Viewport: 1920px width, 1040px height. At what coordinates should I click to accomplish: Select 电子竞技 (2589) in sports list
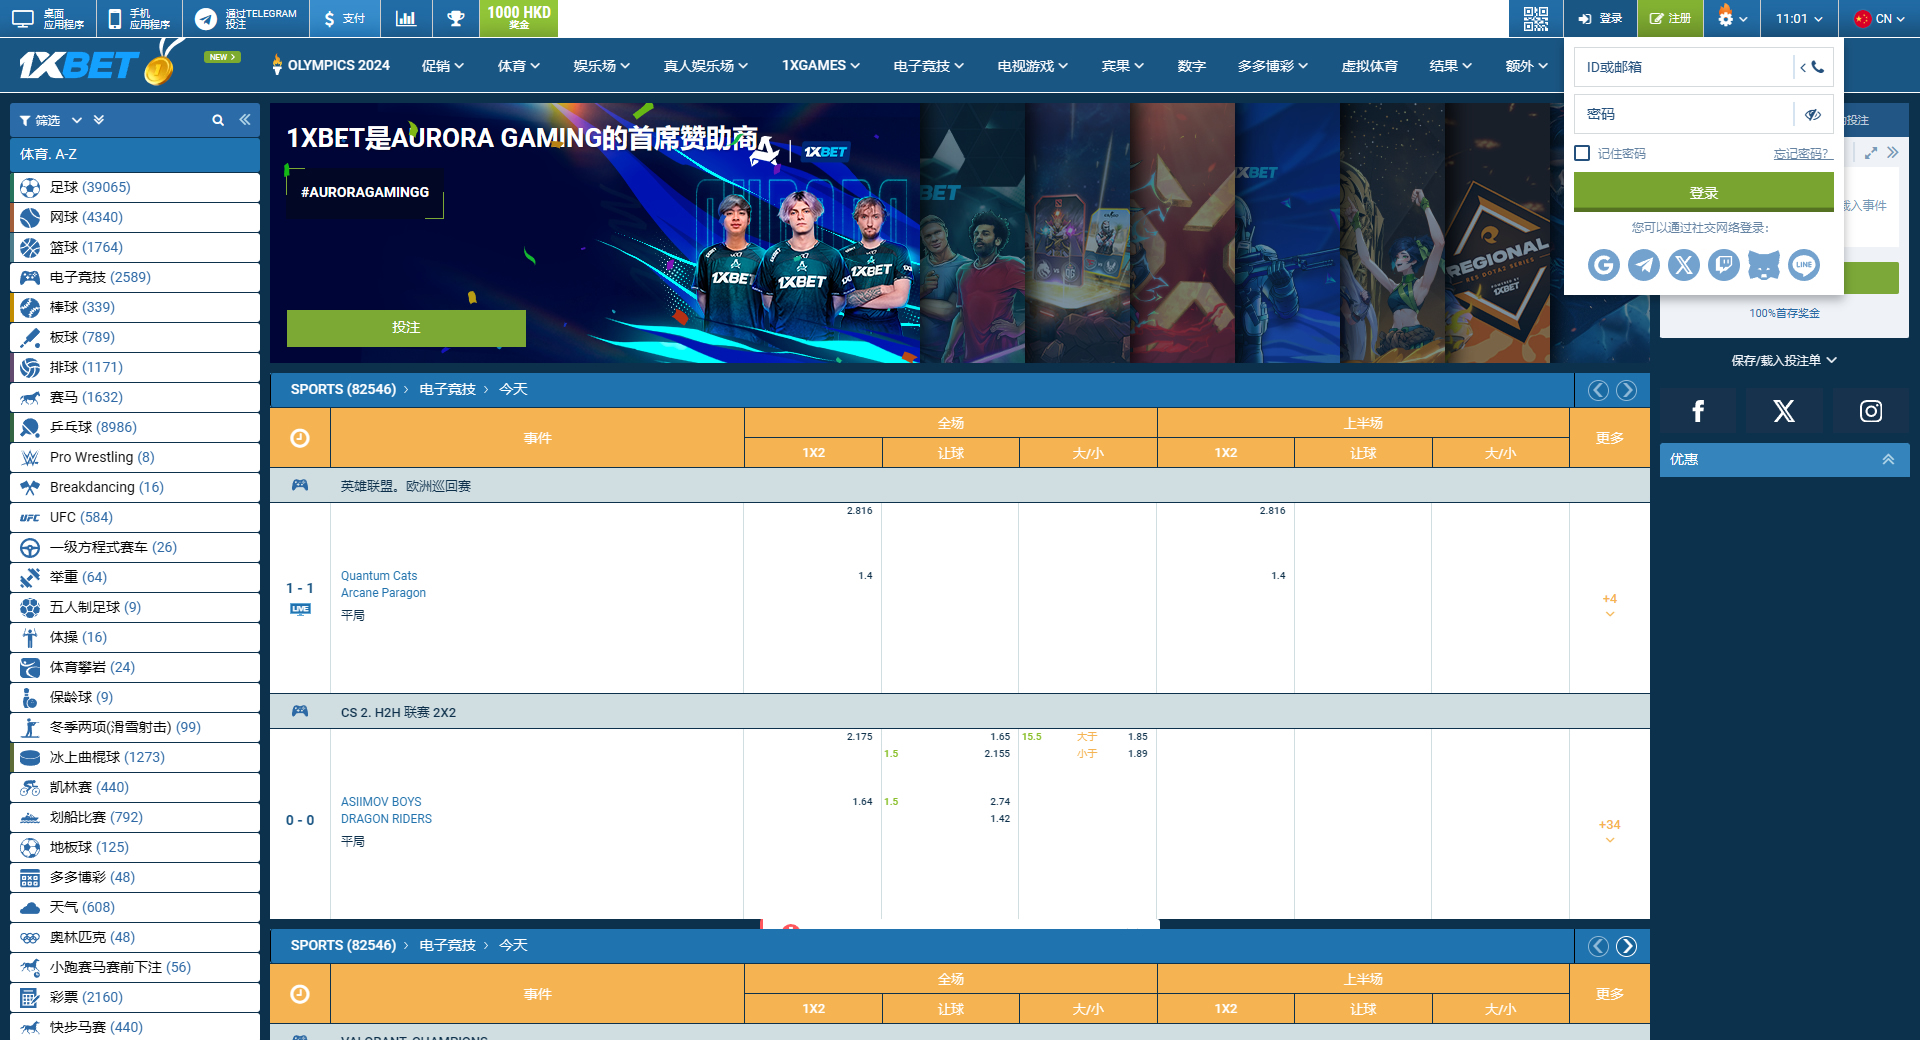135,277
